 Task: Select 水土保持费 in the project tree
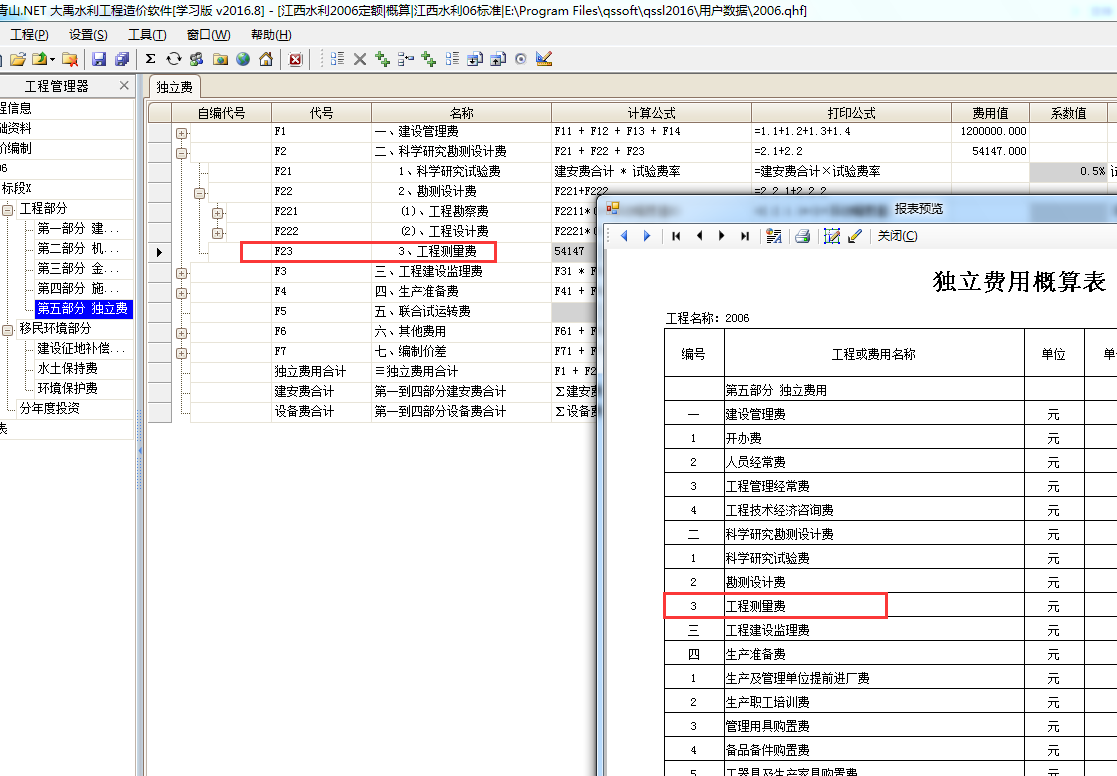(x=67, y=368)
